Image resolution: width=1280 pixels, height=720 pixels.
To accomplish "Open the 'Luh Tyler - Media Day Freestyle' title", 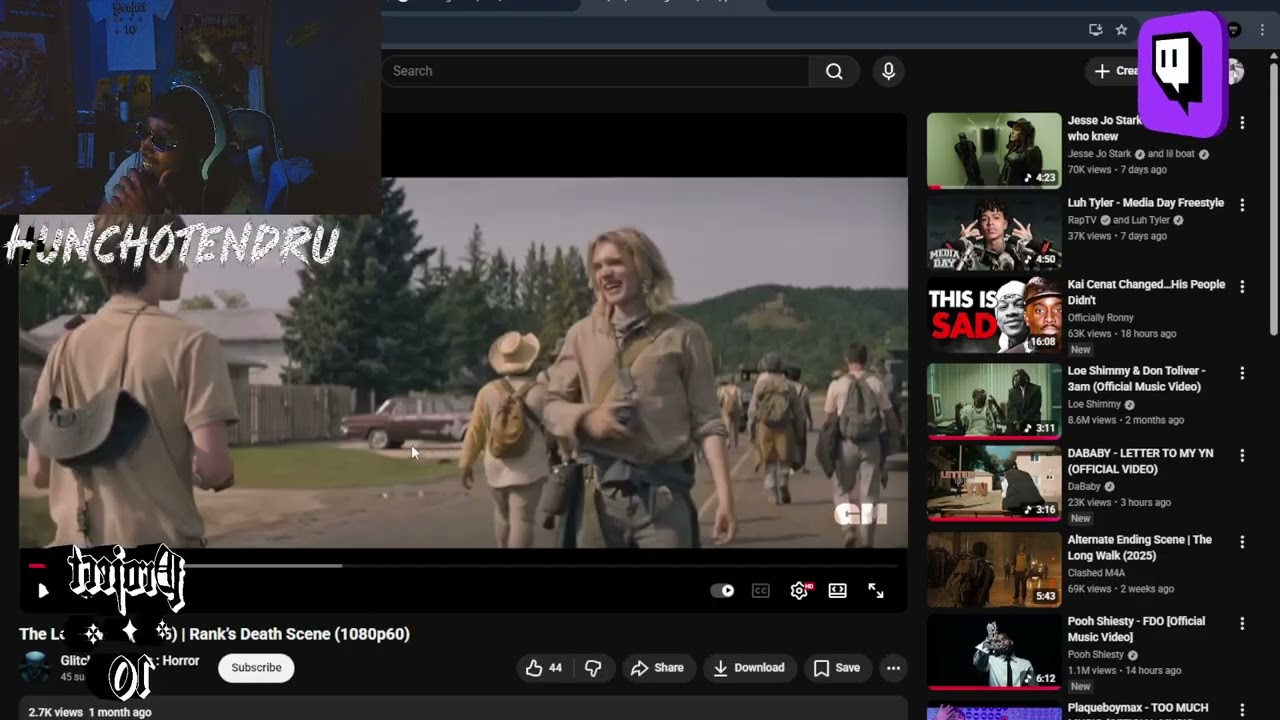I will pos(1146,203).
